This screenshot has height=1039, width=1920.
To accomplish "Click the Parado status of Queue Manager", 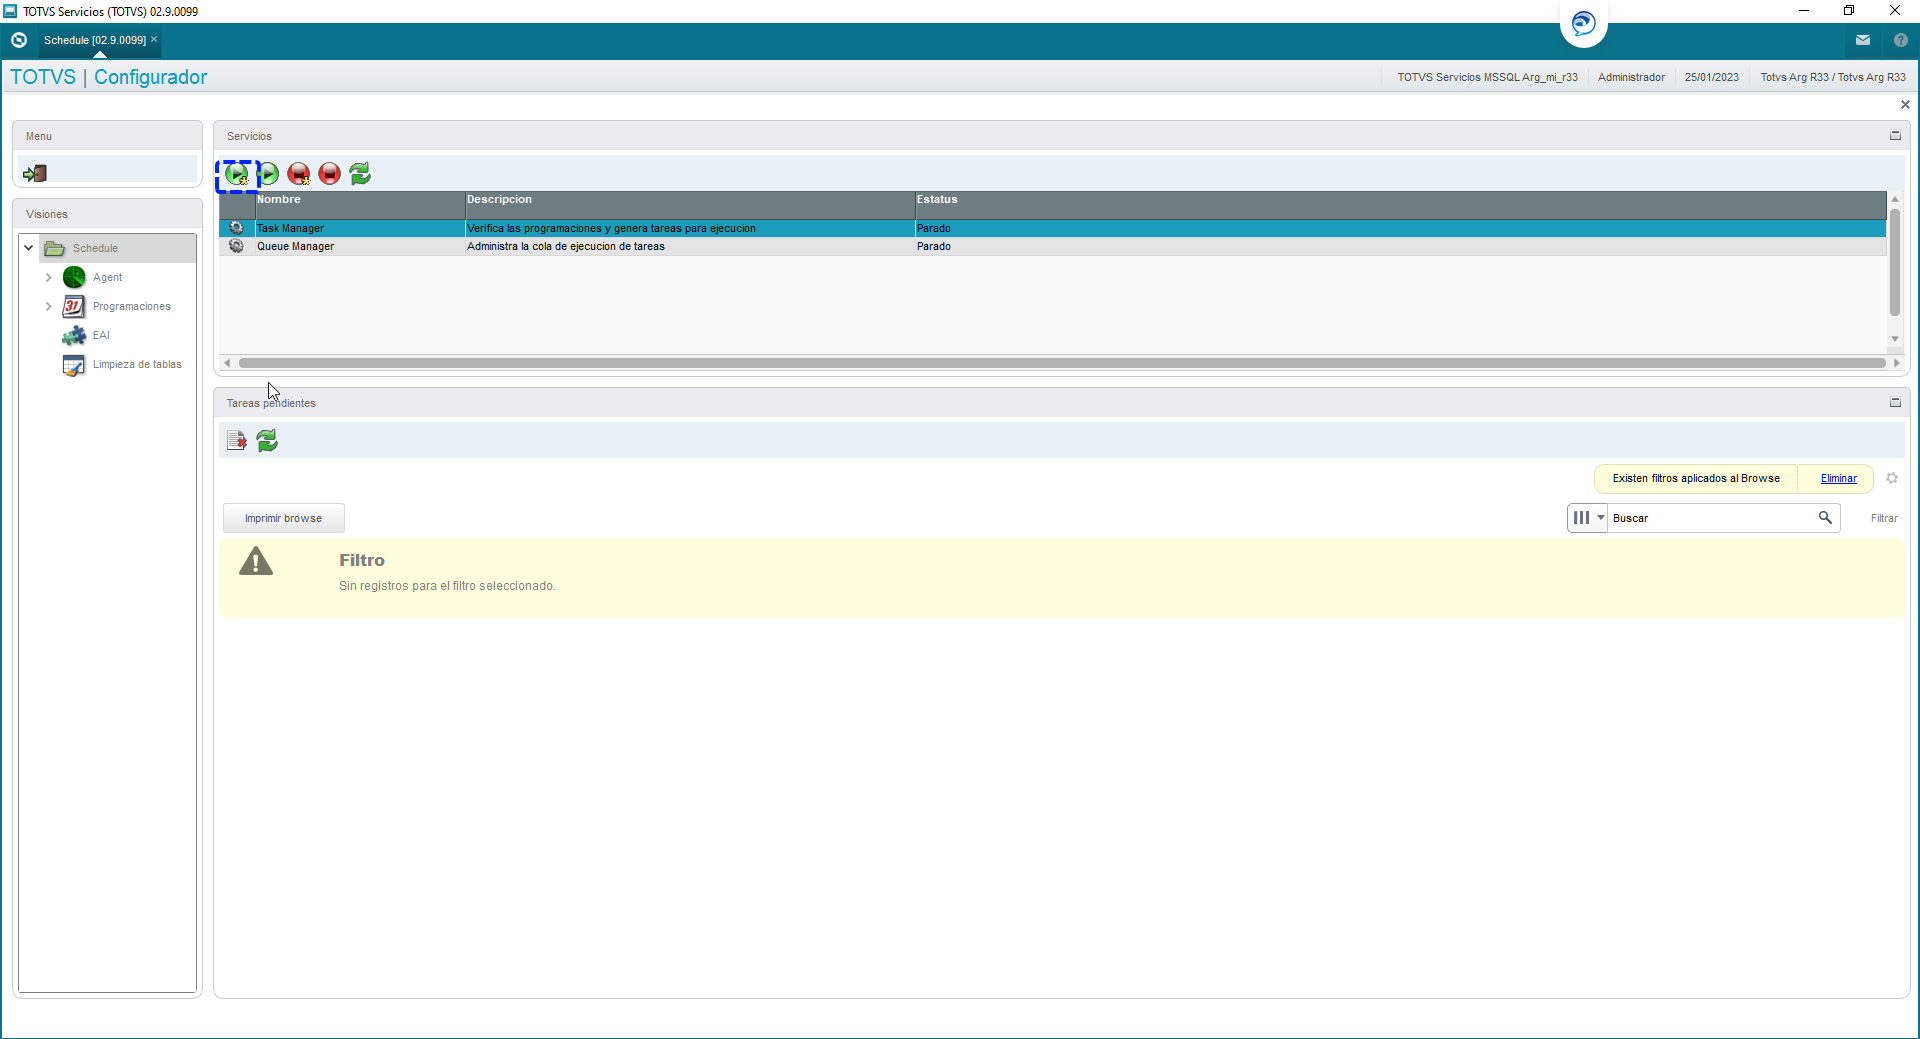I will point(934,246).
